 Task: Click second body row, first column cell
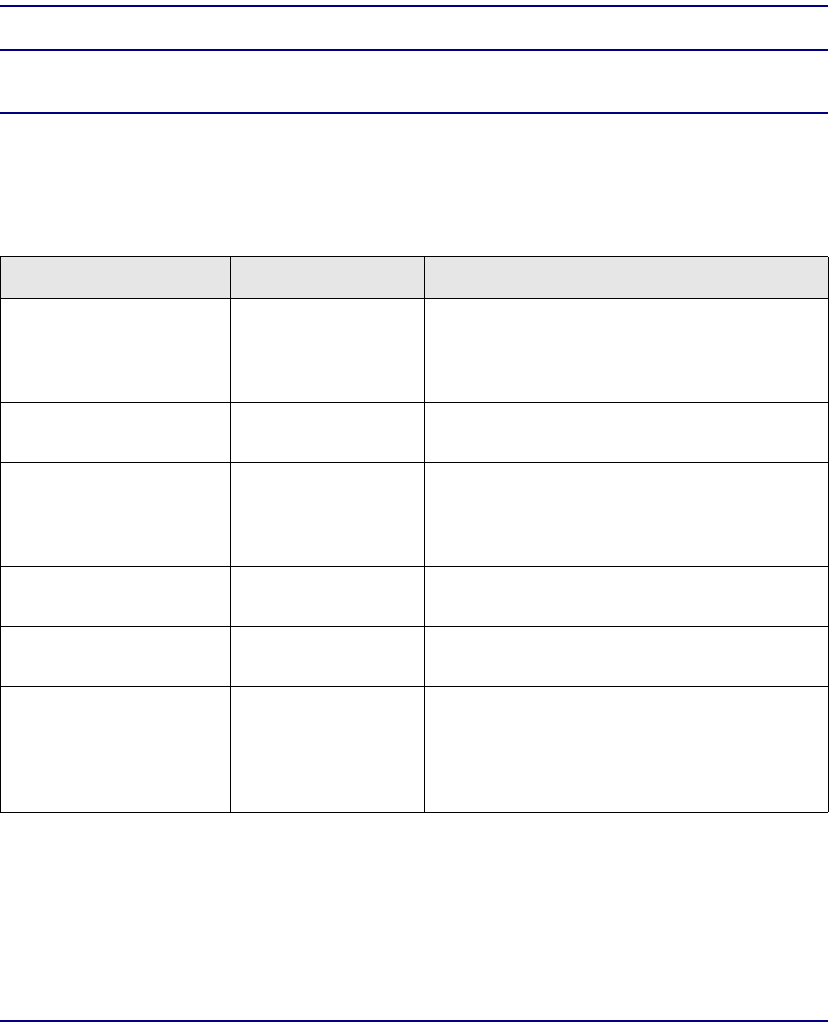click(x=115, y=433)
